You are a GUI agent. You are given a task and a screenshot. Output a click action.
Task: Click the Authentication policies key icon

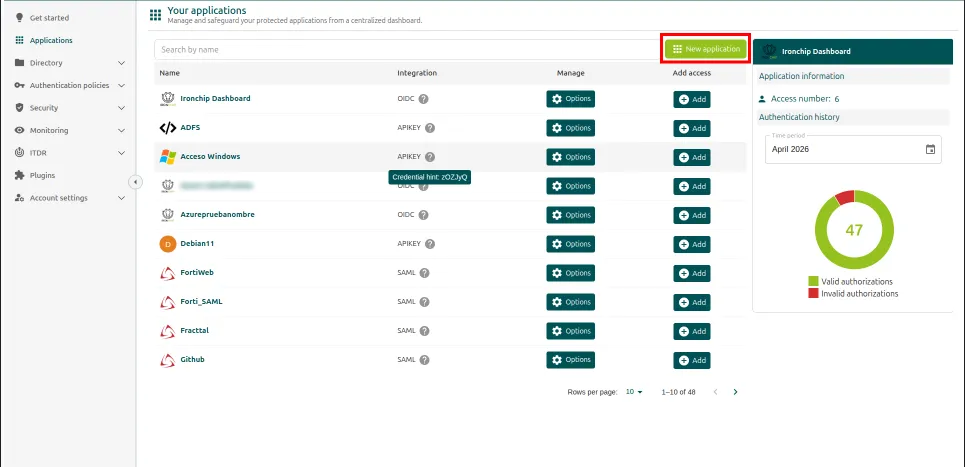19,86
